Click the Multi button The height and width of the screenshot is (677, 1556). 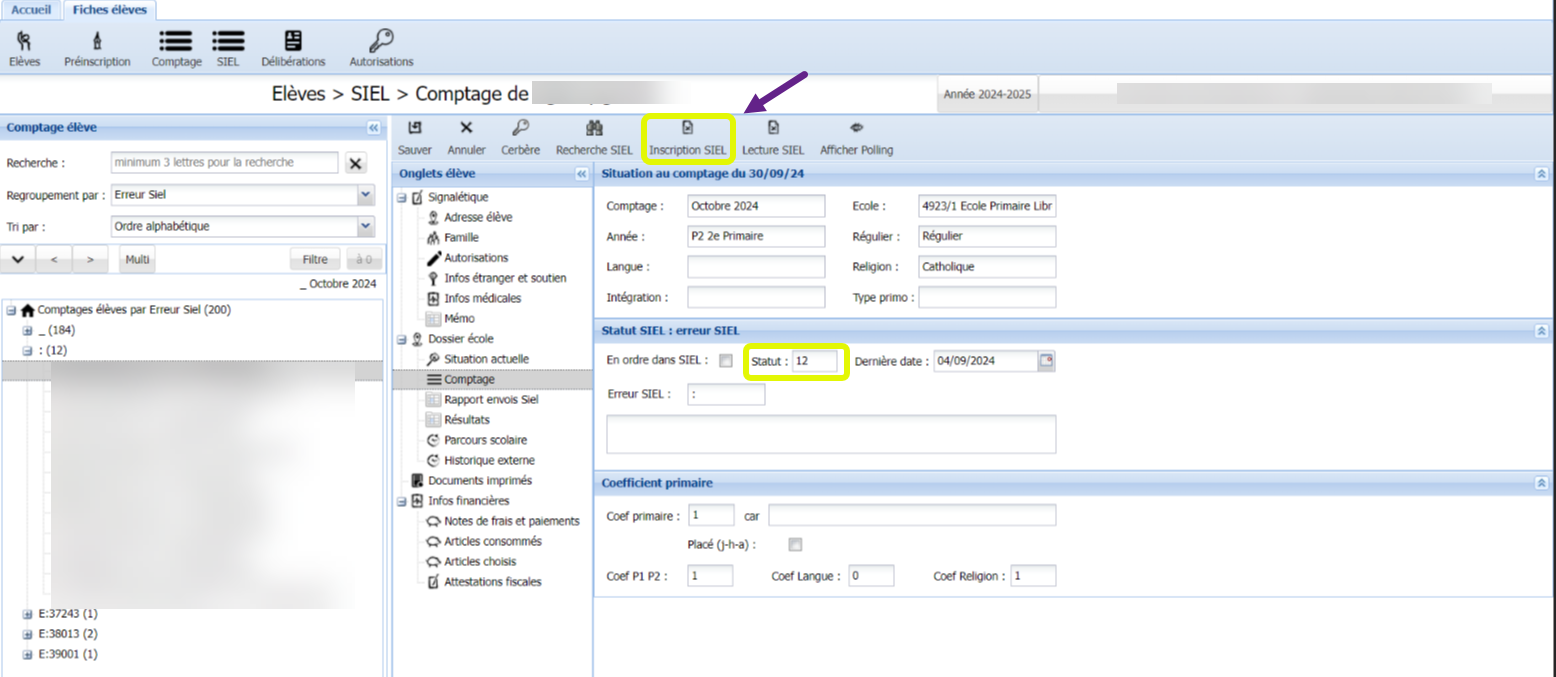coord(138,260)
